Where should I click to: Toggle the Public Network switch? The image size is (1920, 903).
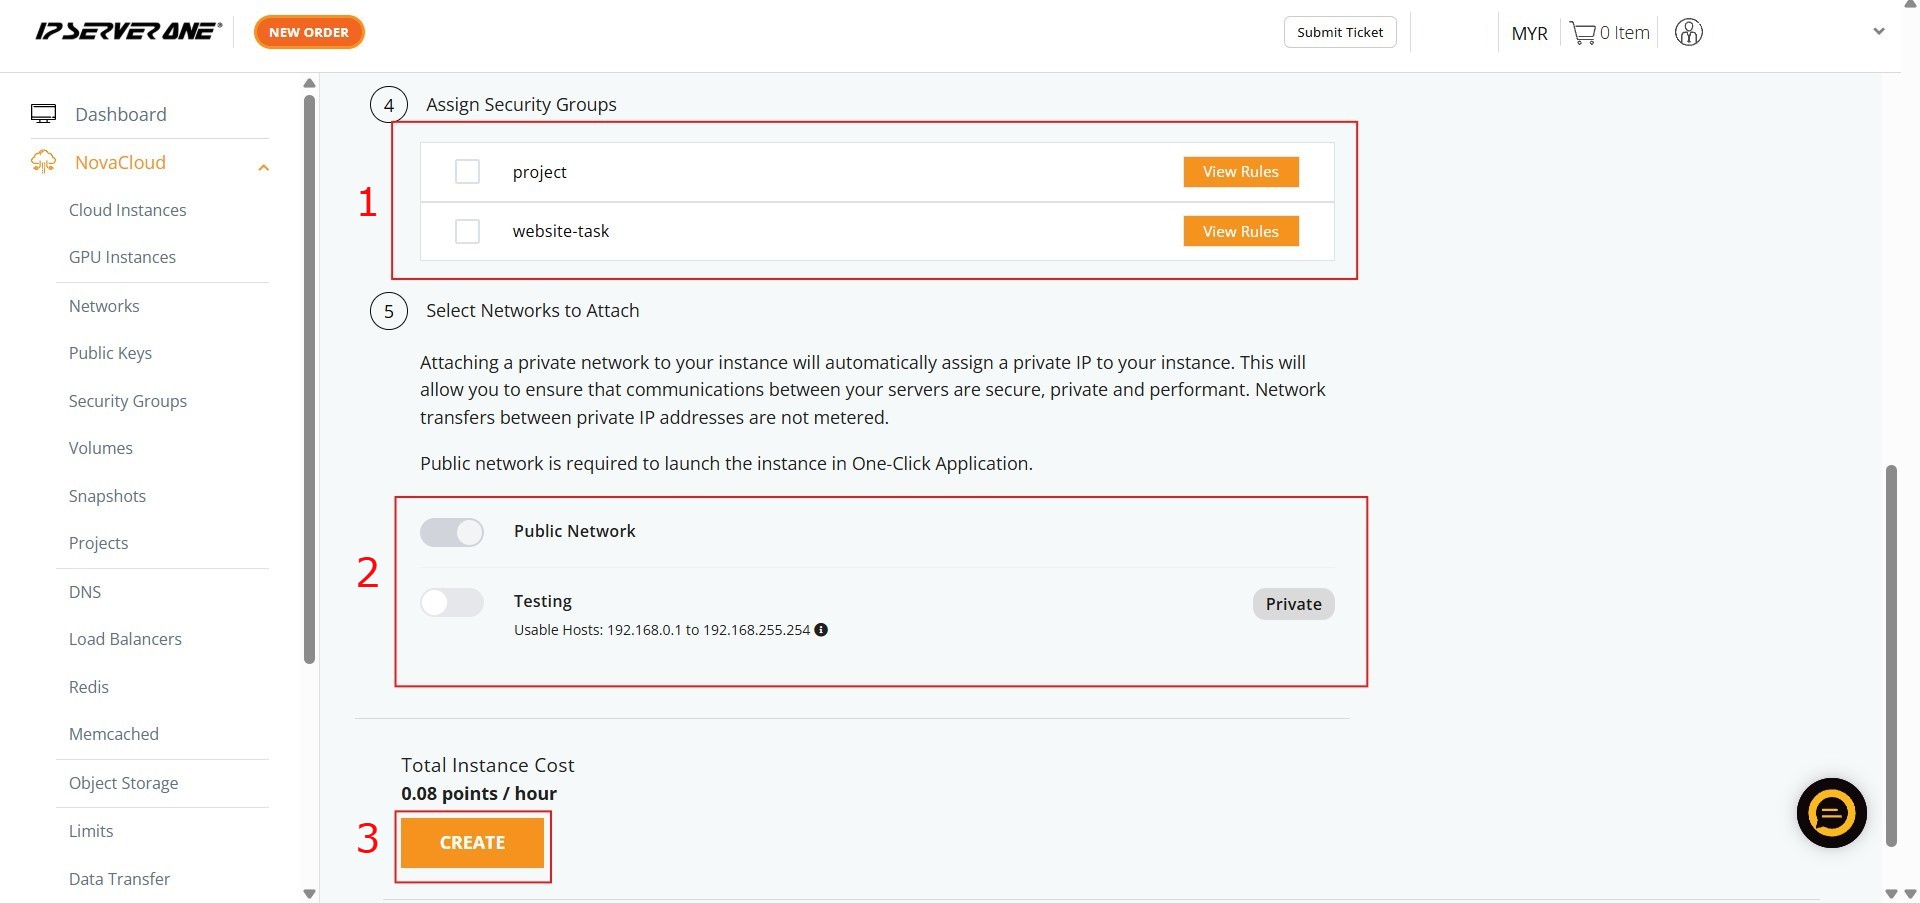(x=452, y=532)
